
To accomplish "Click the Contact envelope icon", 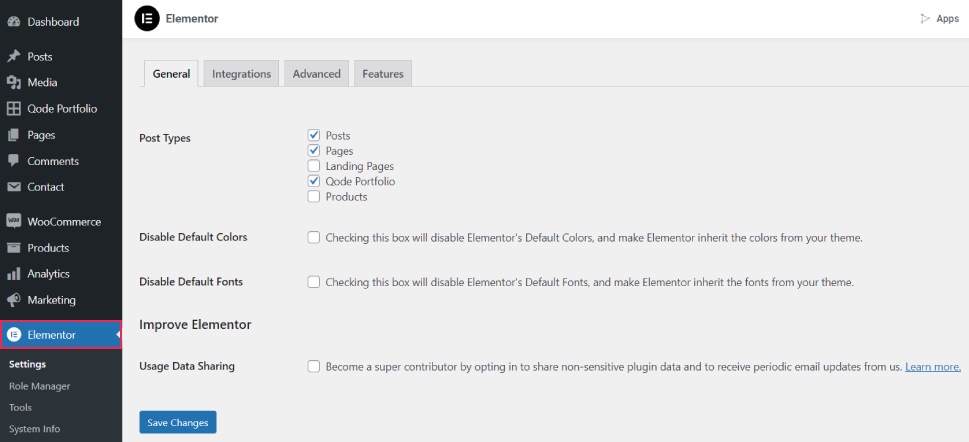I will click(14, 187).
